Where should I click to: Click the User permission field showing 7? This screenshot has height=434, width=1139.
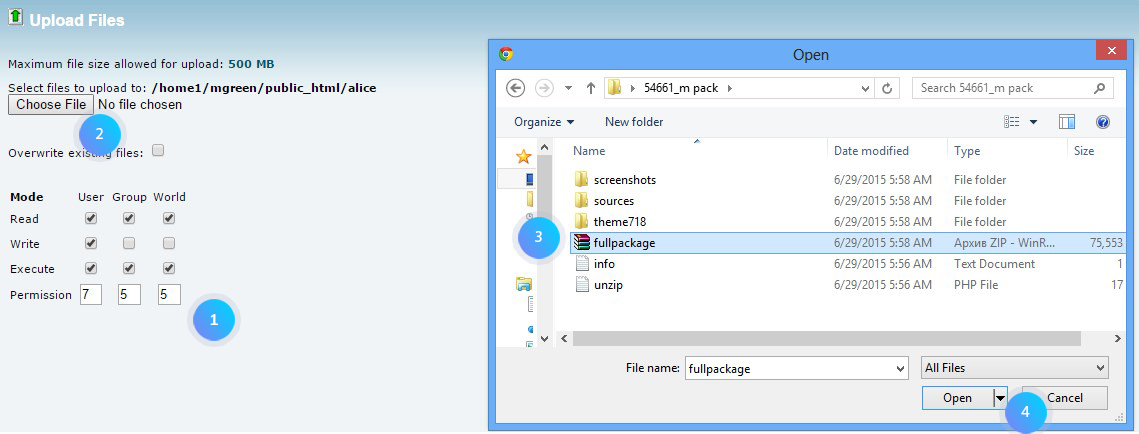90,294
